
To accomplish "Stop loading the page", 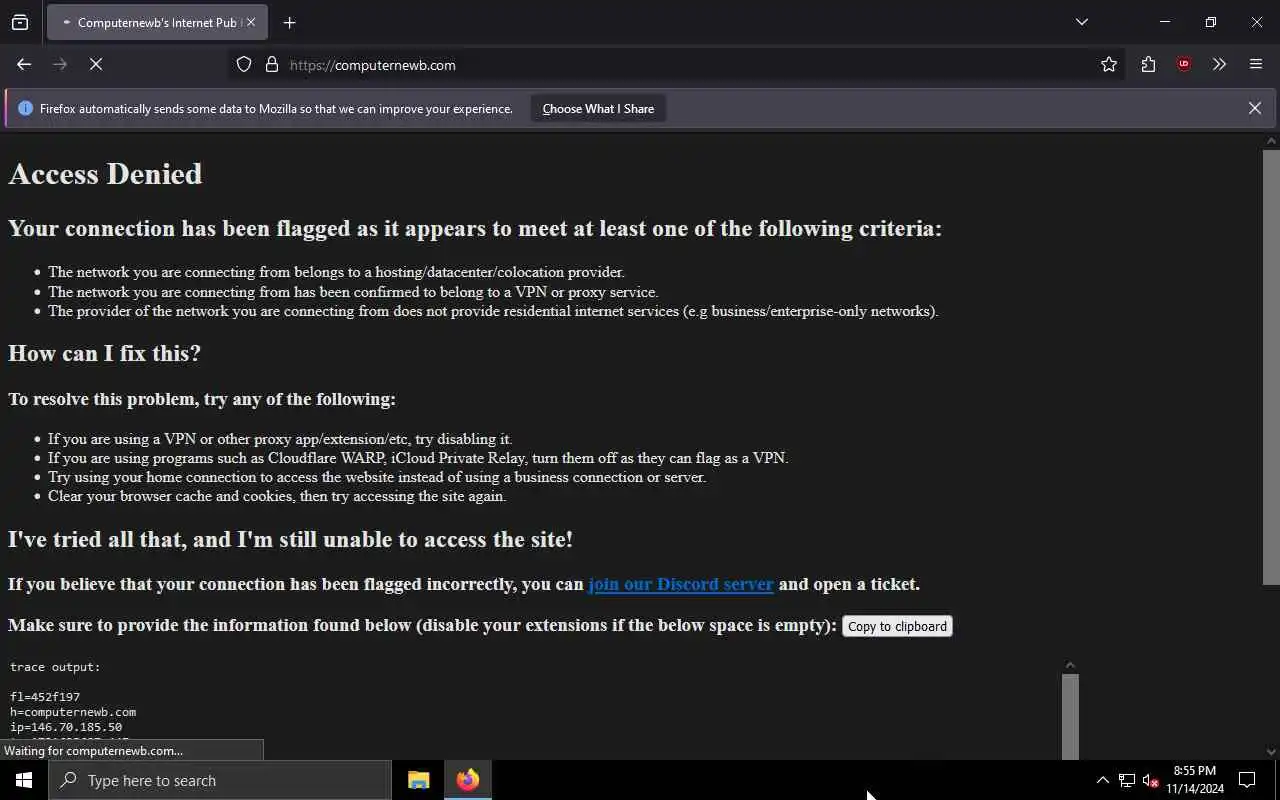I will click(x=96, y=64).
